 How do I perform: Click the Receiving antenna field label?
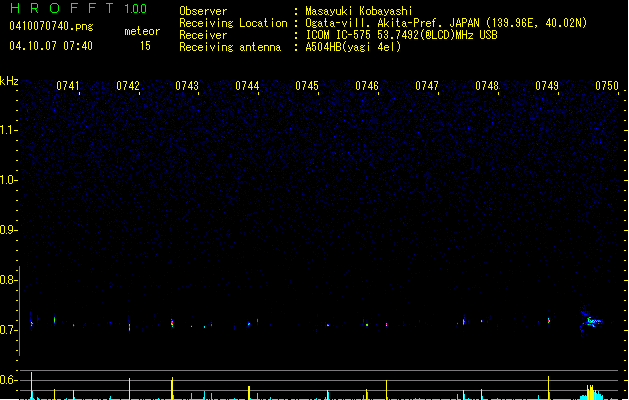230,47
